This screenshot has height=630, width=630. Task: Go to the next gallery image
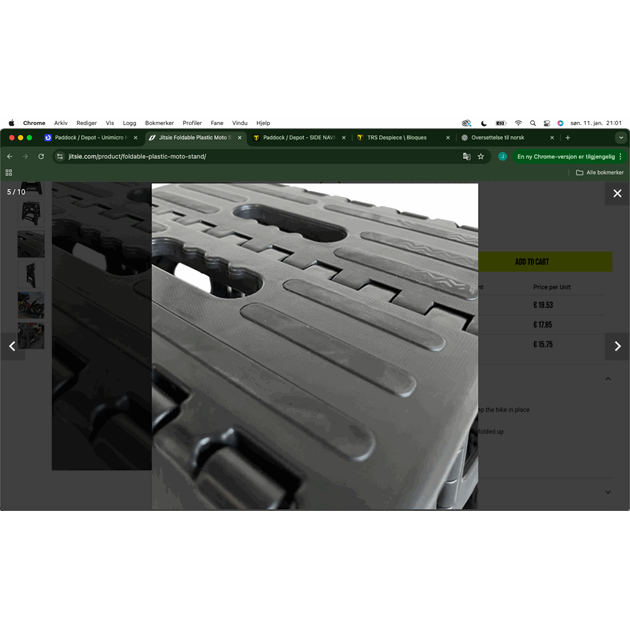click(617, 346)
